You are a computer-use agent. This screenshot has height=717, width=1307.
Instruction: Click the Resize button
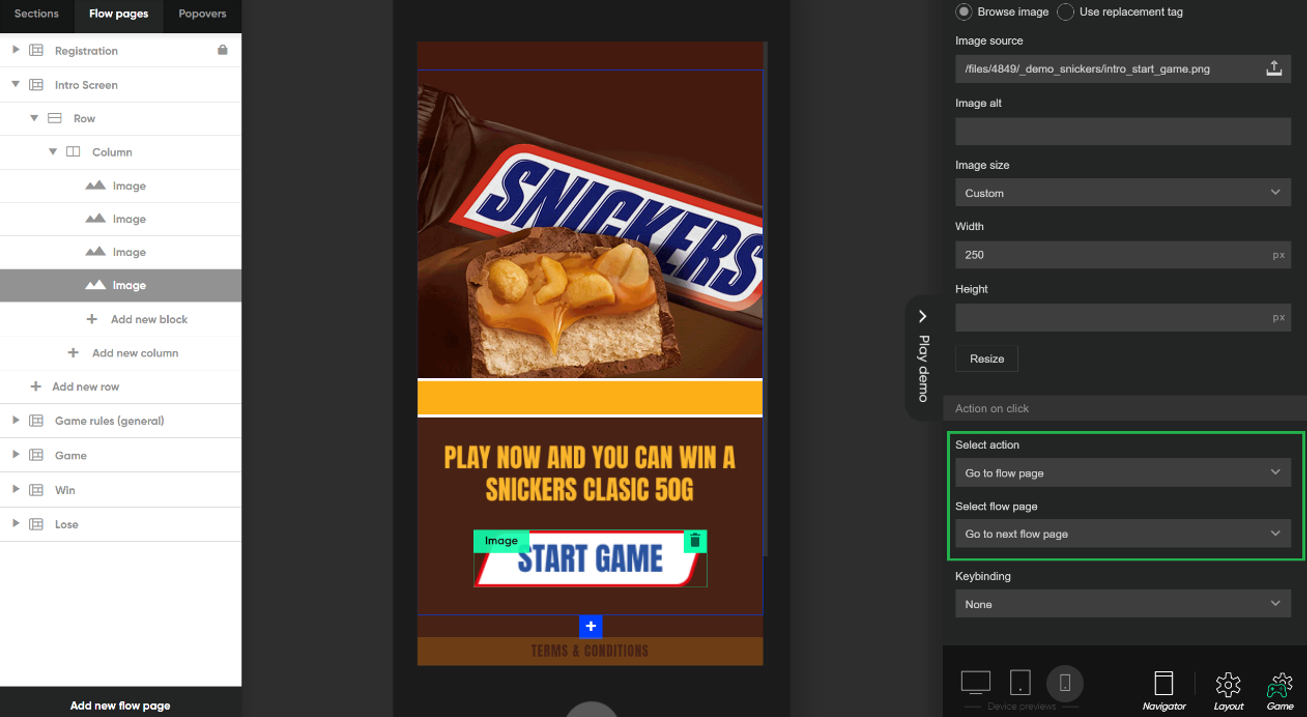[x=987, y=359]
